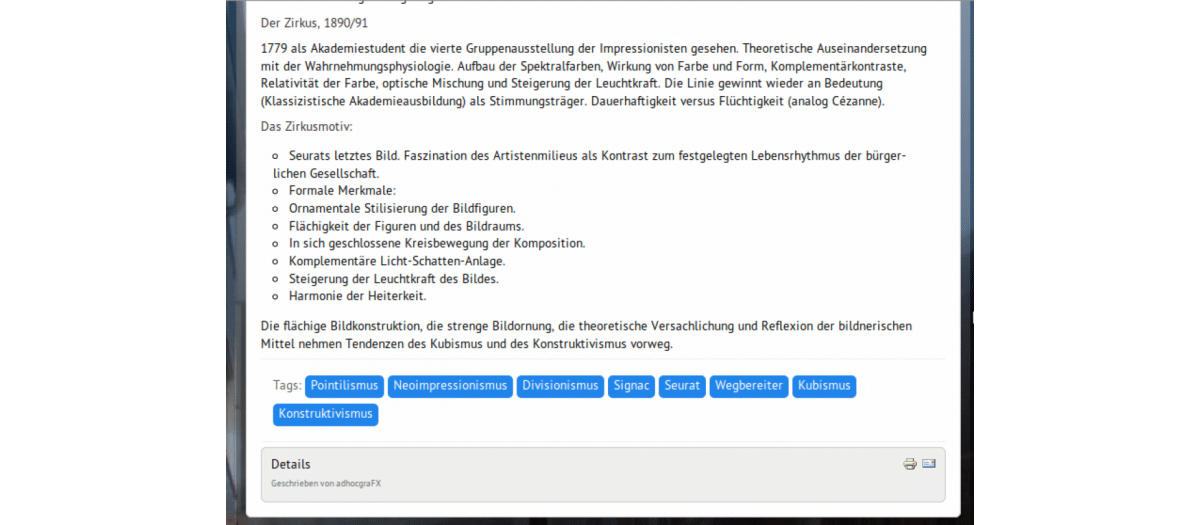Image resolution: width=1200 pixels, height=525 pixels.
Task: Click the paragraph starting '1779 als Akademiestudent'
Action: coord(595,75)
